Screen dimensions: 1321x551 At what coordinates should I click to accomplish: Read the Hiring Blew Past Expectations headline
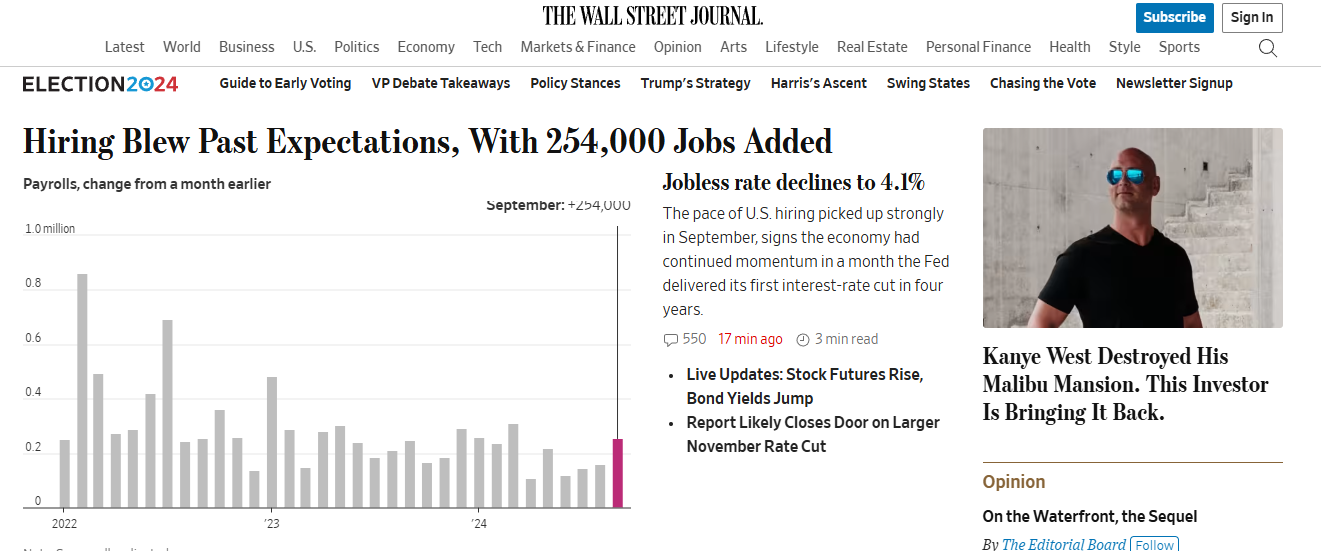(427, 142)
